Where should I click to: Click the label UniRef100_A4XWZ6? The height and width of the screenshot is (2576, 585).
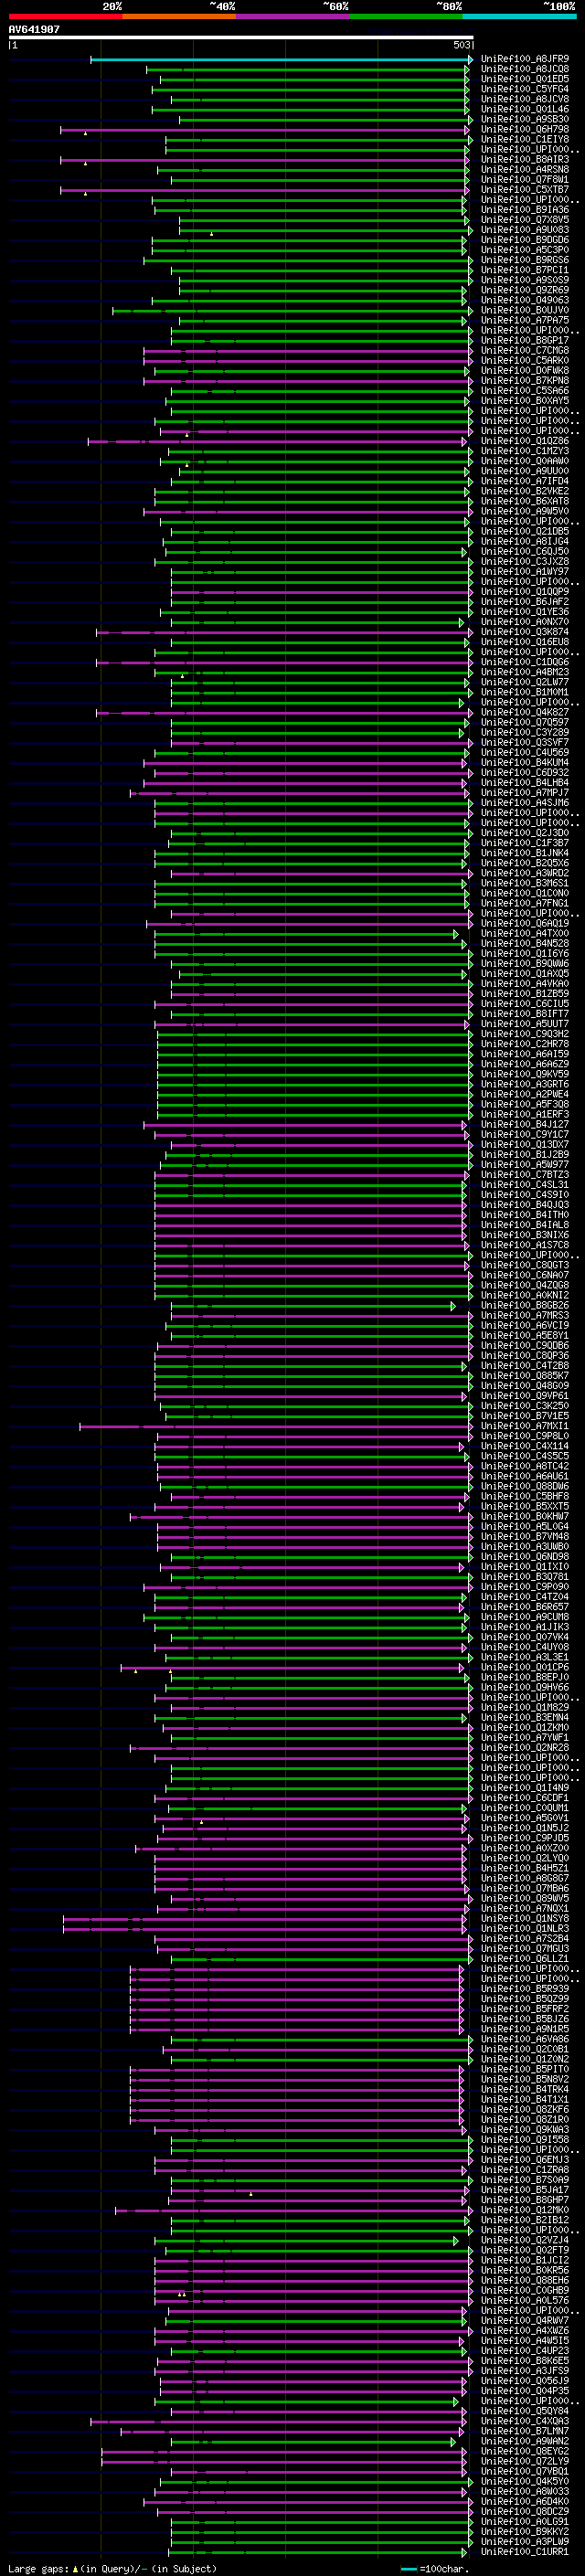click(525, 2331)
